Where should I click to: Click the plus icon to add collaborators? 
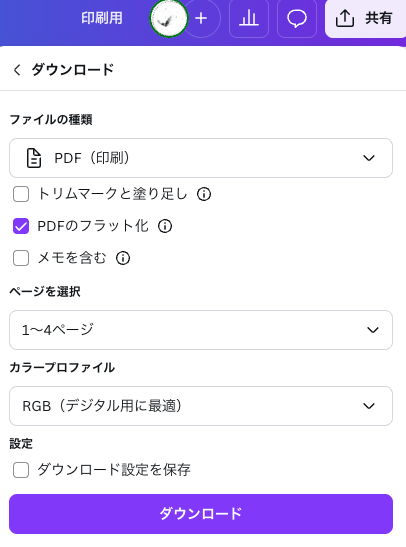201,18
